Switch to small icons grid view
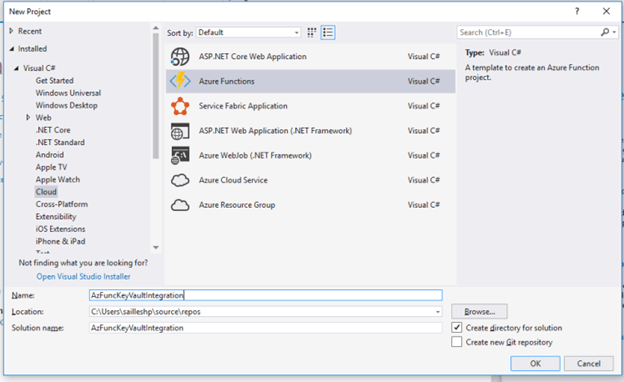624x382 pixels. pos(312,33)
